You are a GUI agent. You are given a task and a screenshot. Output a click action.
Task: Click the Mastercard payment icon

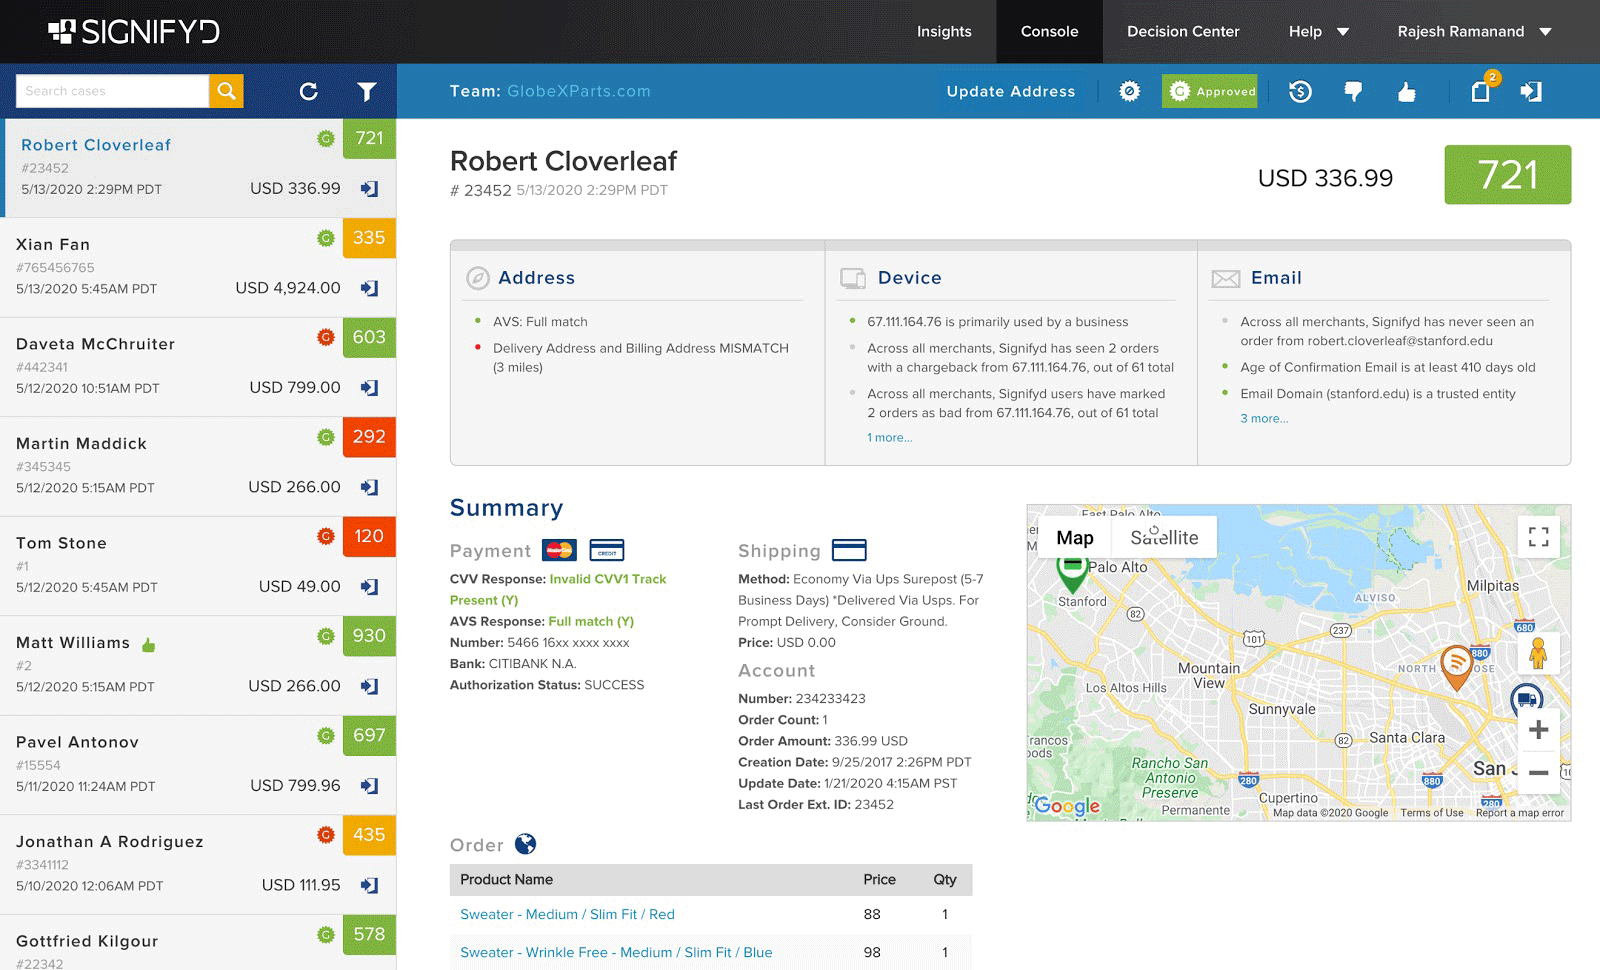pyautogui.click(x=559, y=550)
